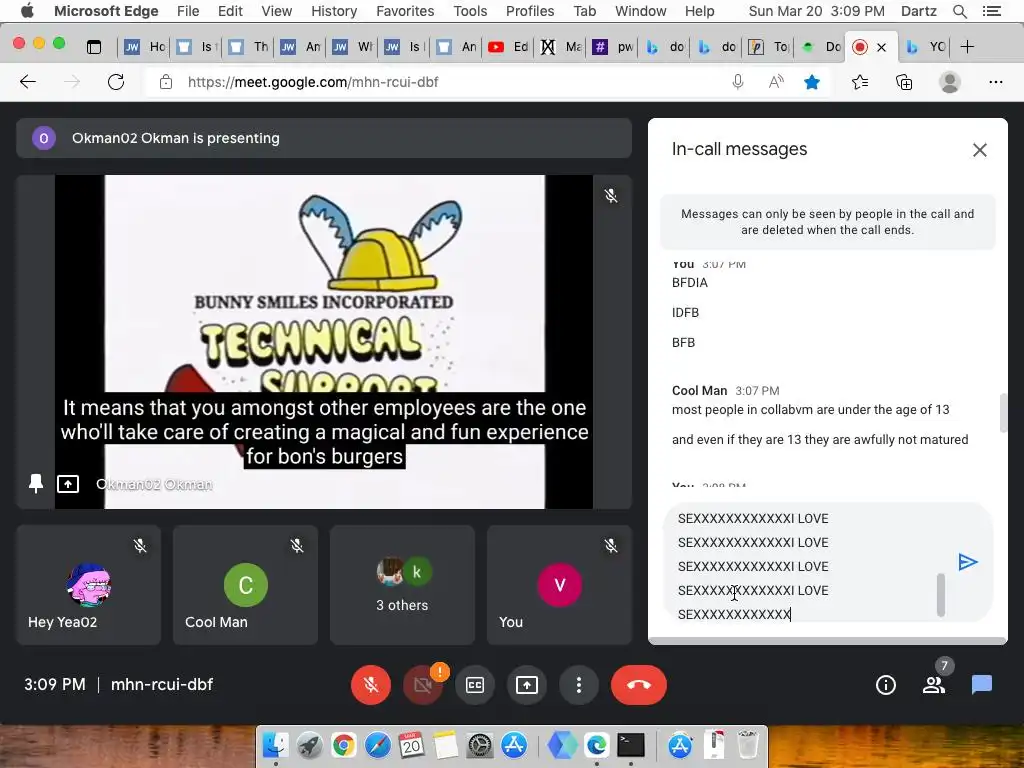Select the Hey Yea02 participant tile
The image size is (1024, 768).
click(89, 585)
